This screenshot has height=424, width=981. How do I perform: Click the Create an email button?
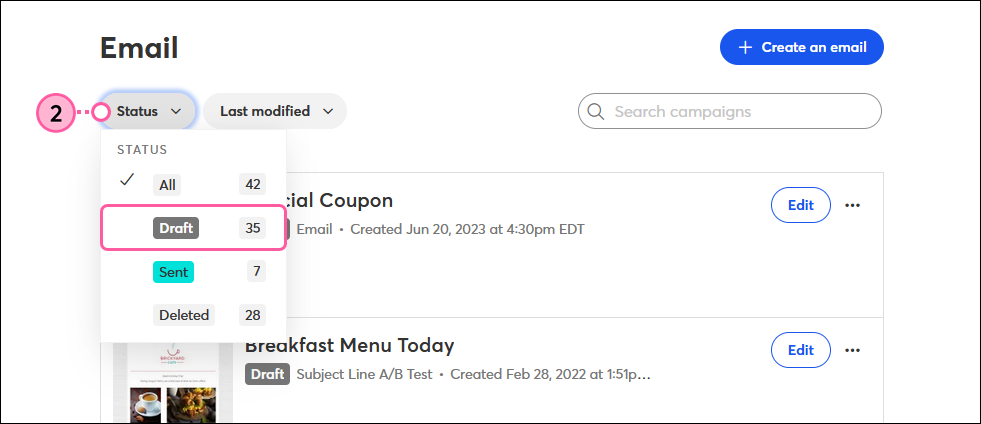801,48
